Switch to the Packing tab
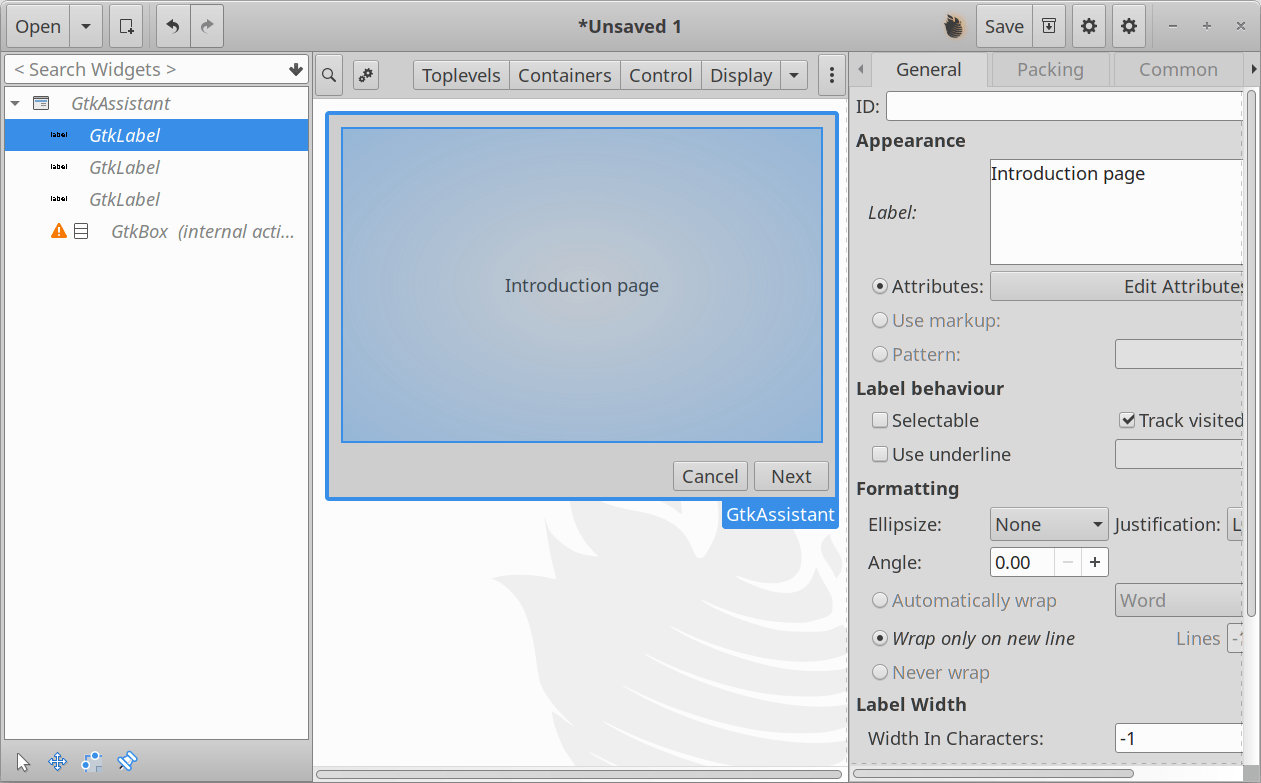1261x783 pixels. 1049,69
